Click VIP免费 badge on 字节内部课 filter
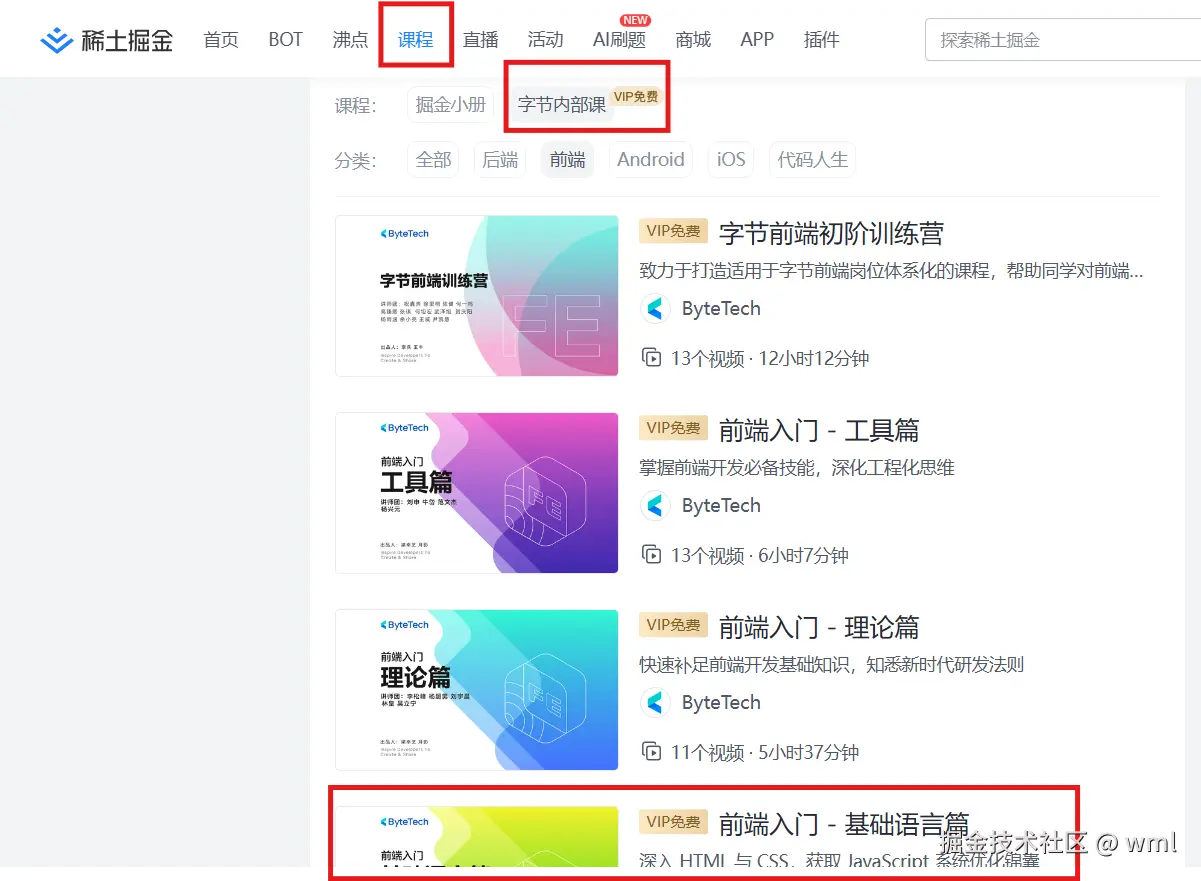Screen dimensions: 1201x881 click(636, 96)
